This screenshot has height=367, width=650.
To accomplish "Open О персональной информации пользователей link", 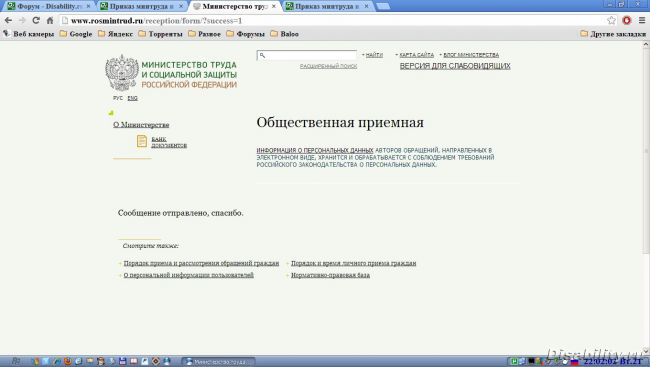I will pyautogui.click(x=188, y=275).
